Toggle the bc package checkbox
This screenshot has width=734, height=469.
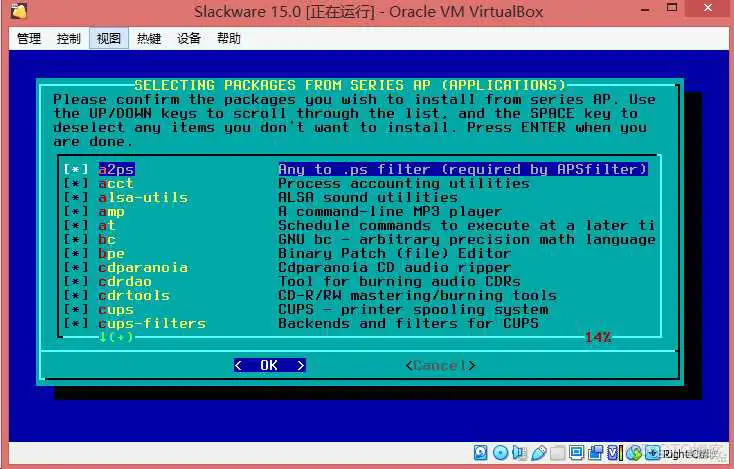point(76,239)
